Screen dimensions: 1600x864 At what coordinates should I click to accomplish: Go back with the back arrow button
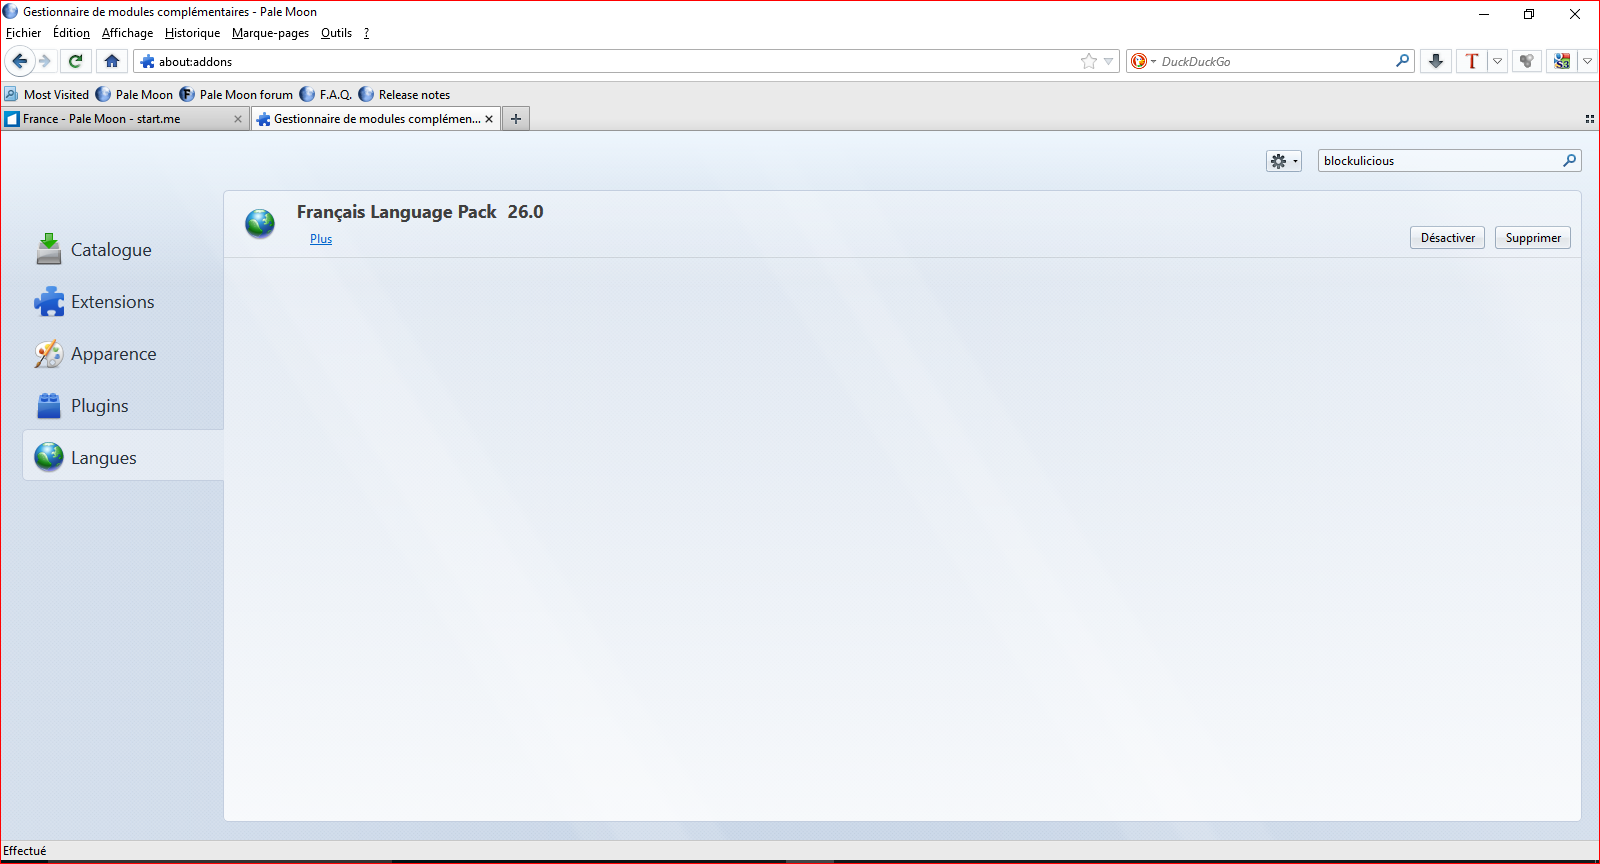tap(20, 61)
